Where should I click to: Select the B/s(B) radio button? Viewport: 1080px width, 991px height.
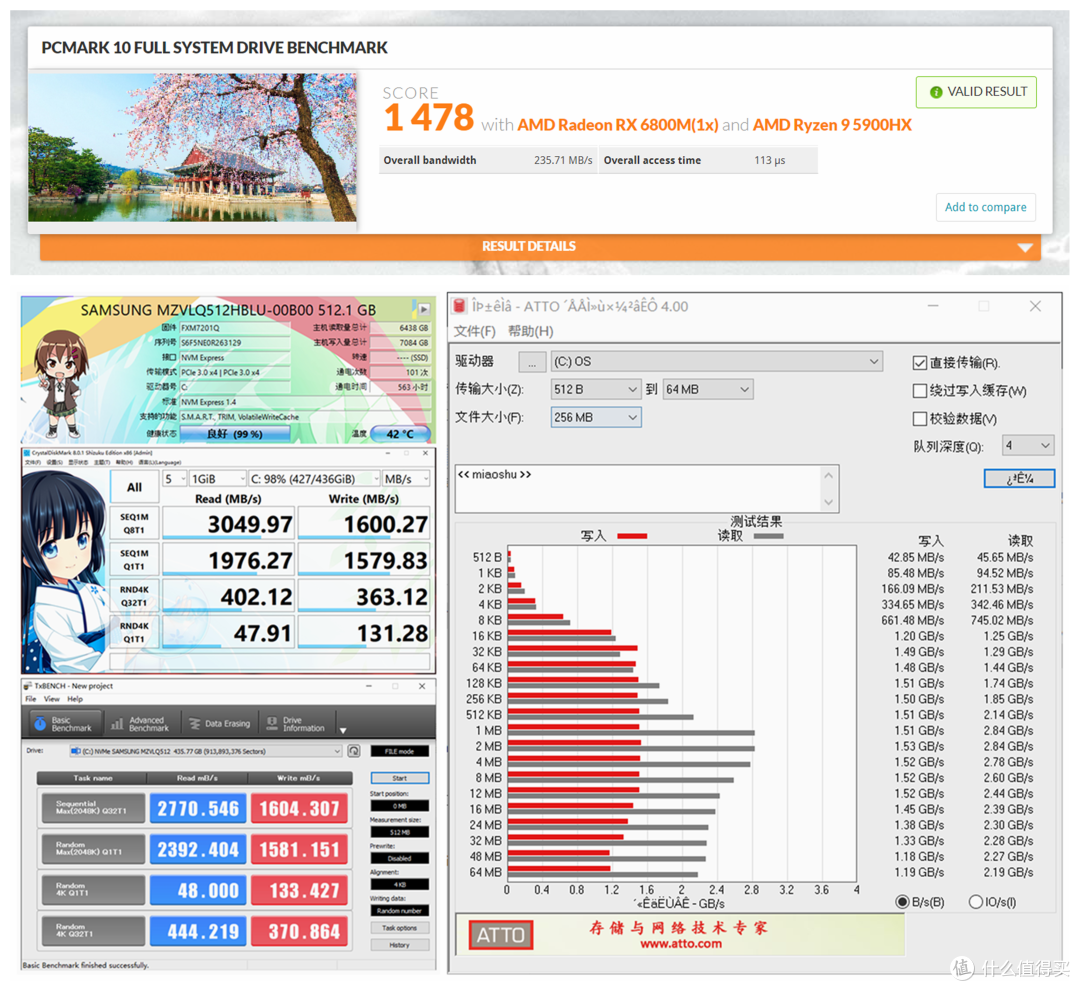click(902, 901)
